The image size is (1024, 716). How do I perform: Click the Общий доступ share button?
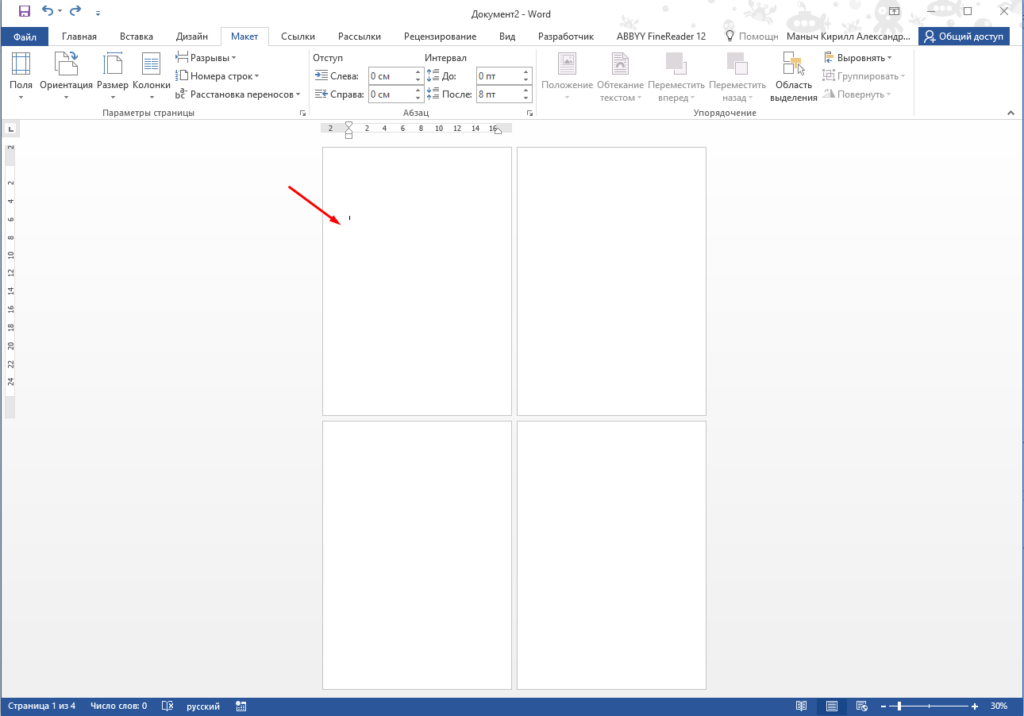(964, 37)
